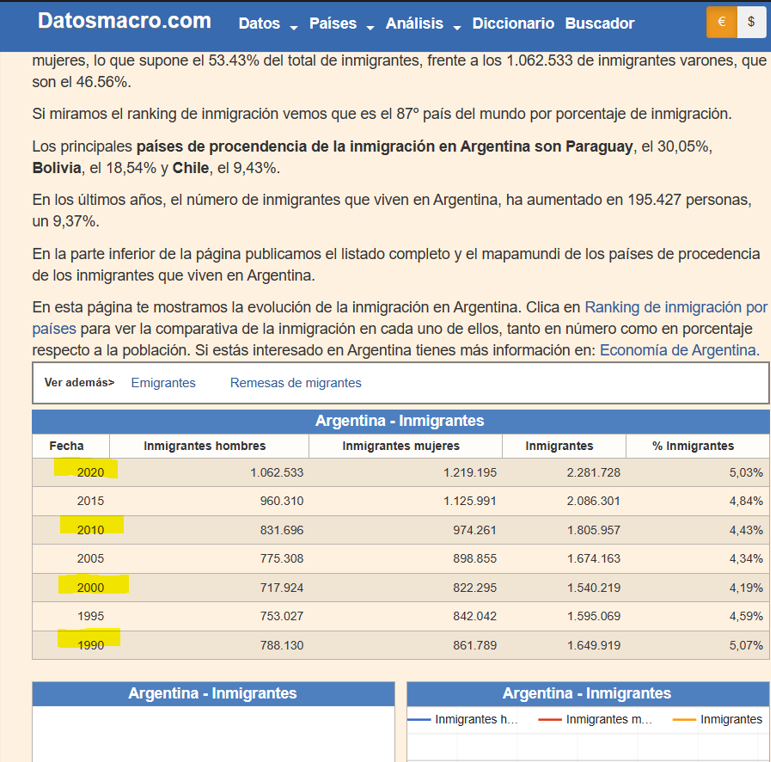Click the value 861.789
This screenshot has width=771, height=762.
click(475, 645)
